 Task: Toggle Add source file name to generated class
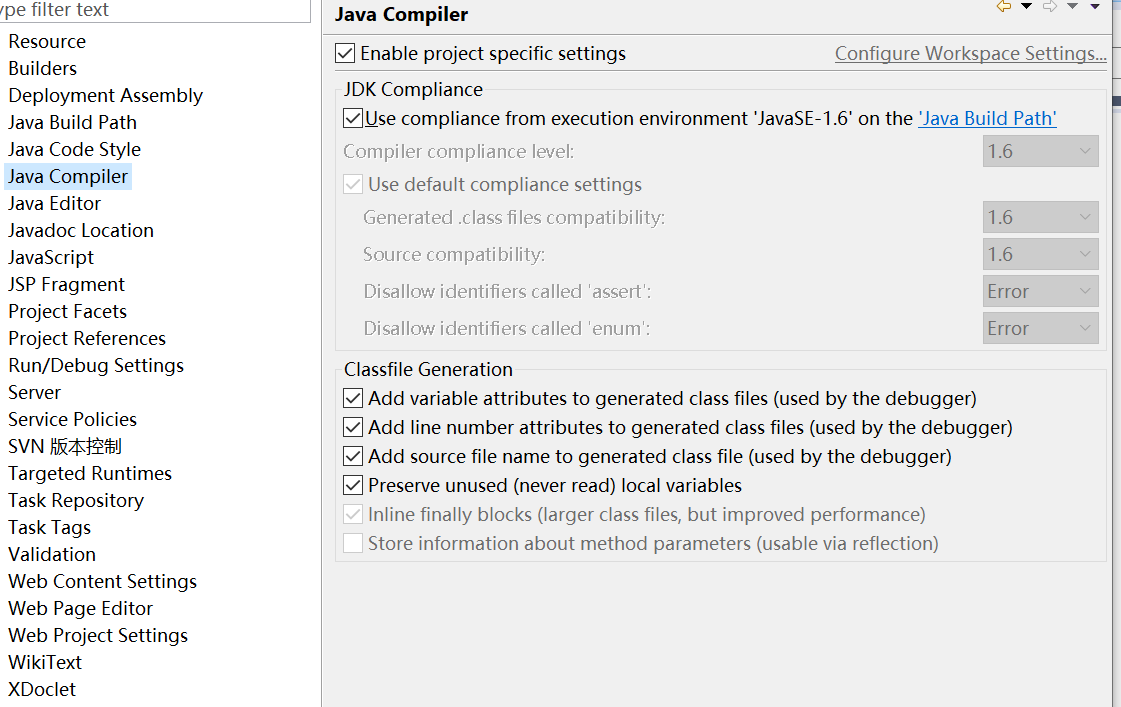[x=352, y=455]
